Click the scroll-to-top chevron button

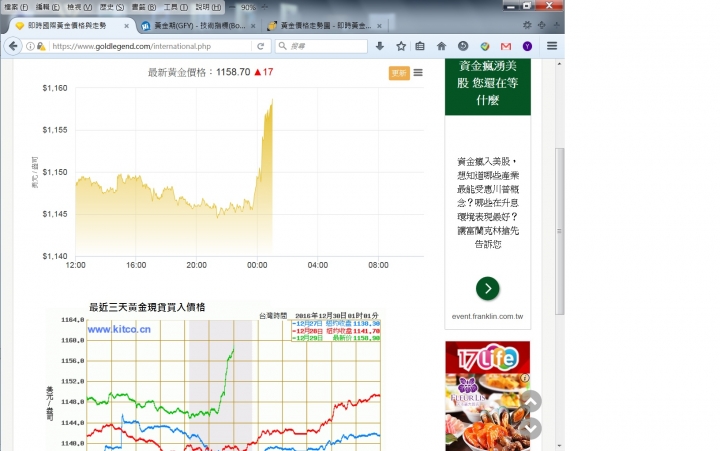click(x=531, y=401)
